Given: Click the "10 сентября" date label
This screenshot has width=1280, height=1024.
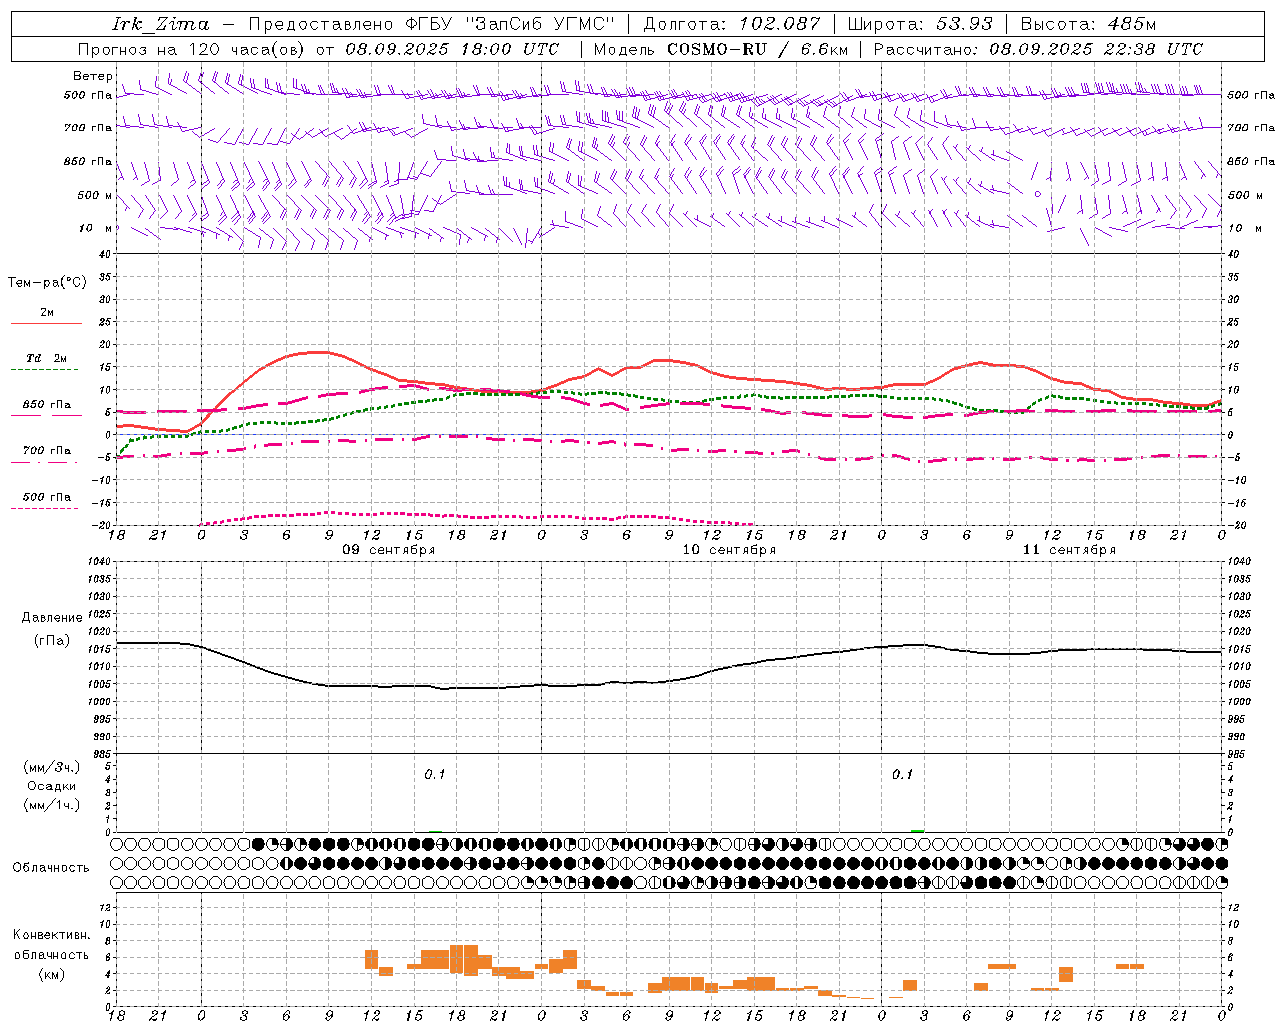Looking at the screenshot, I should (x=729, y=550).
